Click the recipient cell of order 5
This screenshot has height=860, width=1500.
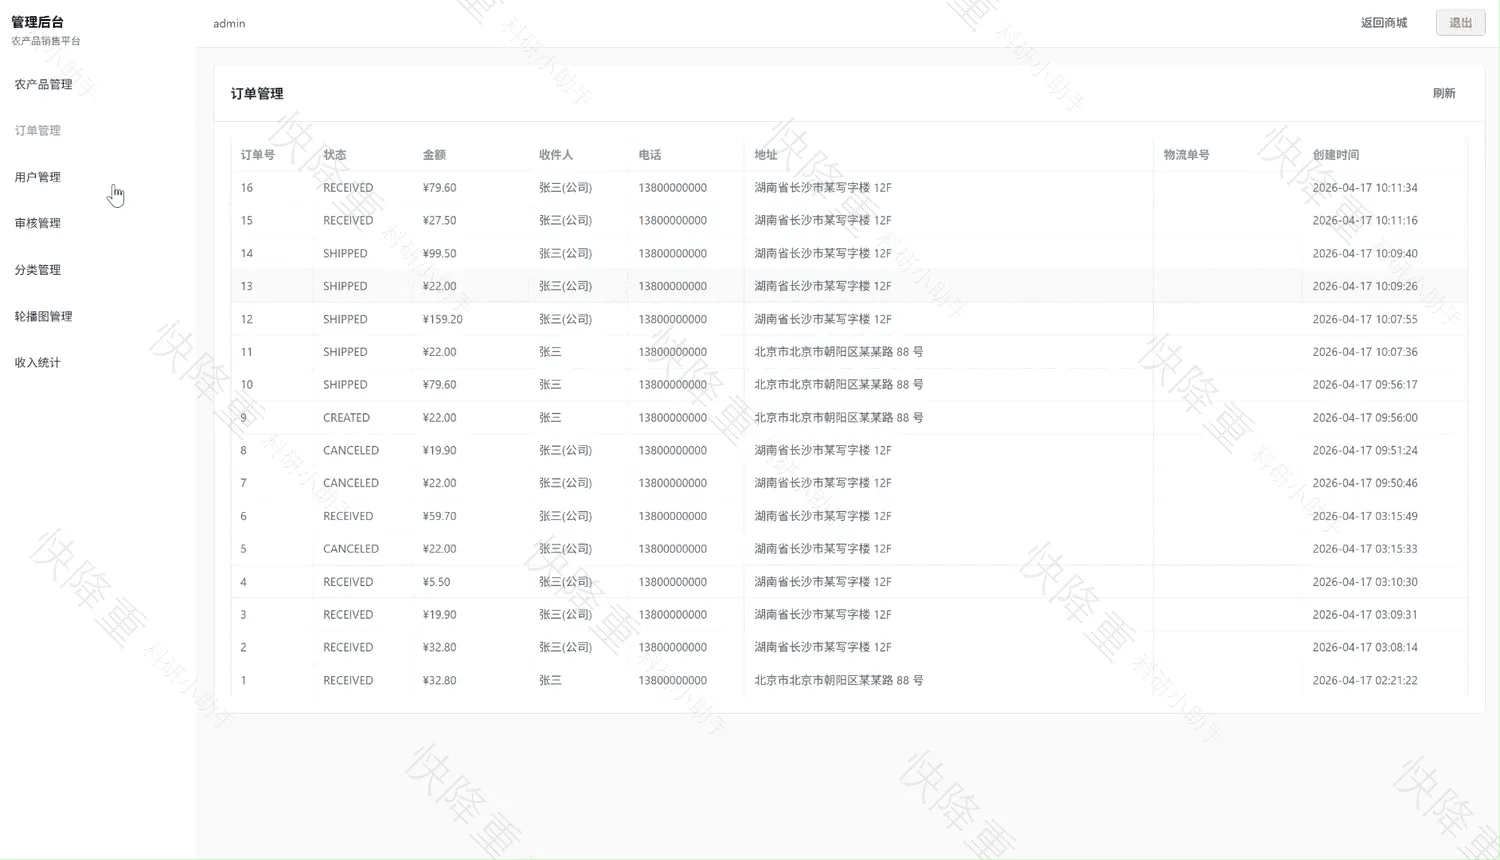[x=565, y=549]
